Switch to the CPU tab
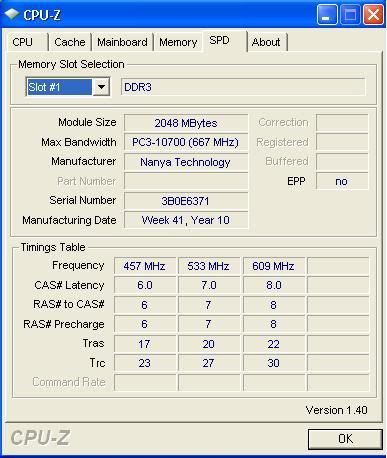This screenshot has height=458, width=387. point(27,42)
